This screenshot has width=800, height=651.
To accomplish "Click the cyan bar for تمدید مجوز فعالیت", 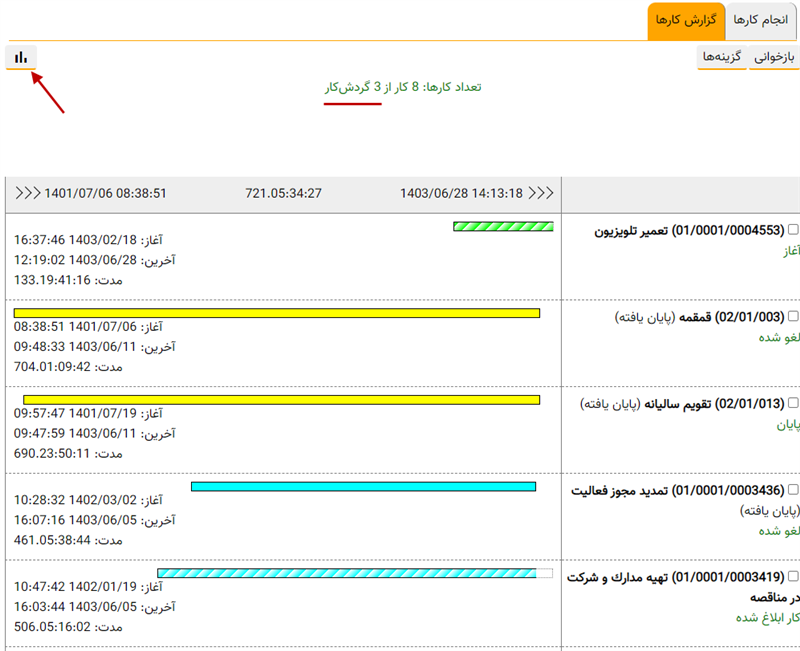I will click(x=363, y=487).
